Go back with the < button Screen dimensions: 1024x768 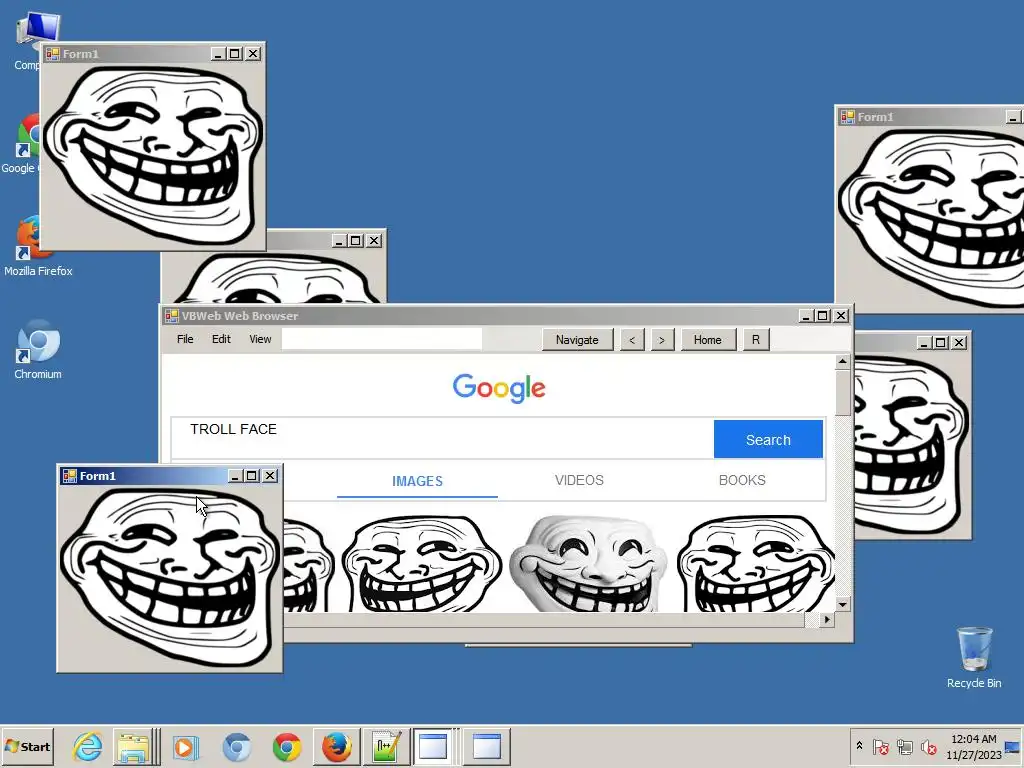click(632, 340)
